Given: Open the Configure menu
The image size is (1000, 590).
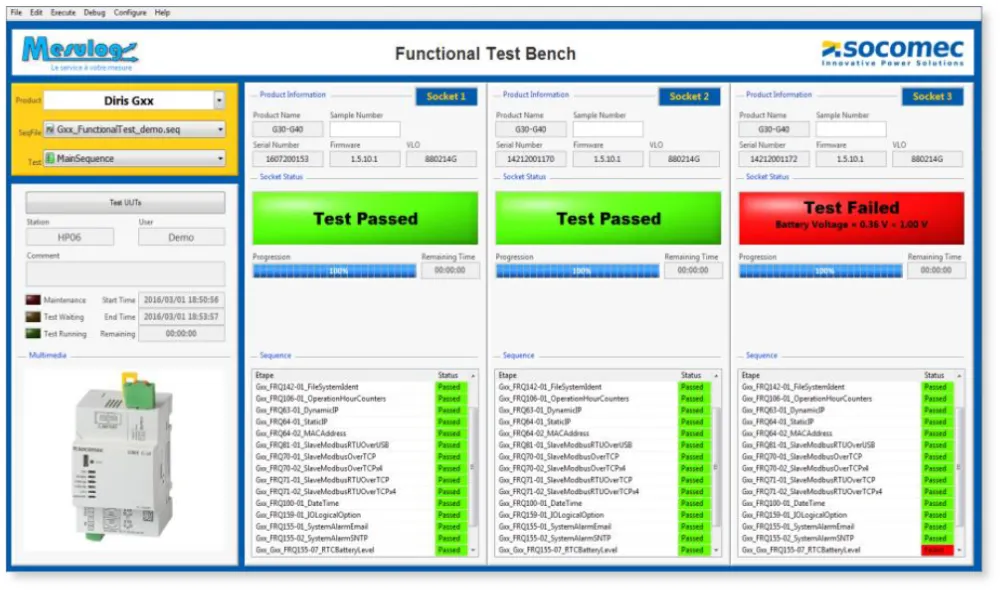Looking at the screenshot, I should (x=130, y=12).
